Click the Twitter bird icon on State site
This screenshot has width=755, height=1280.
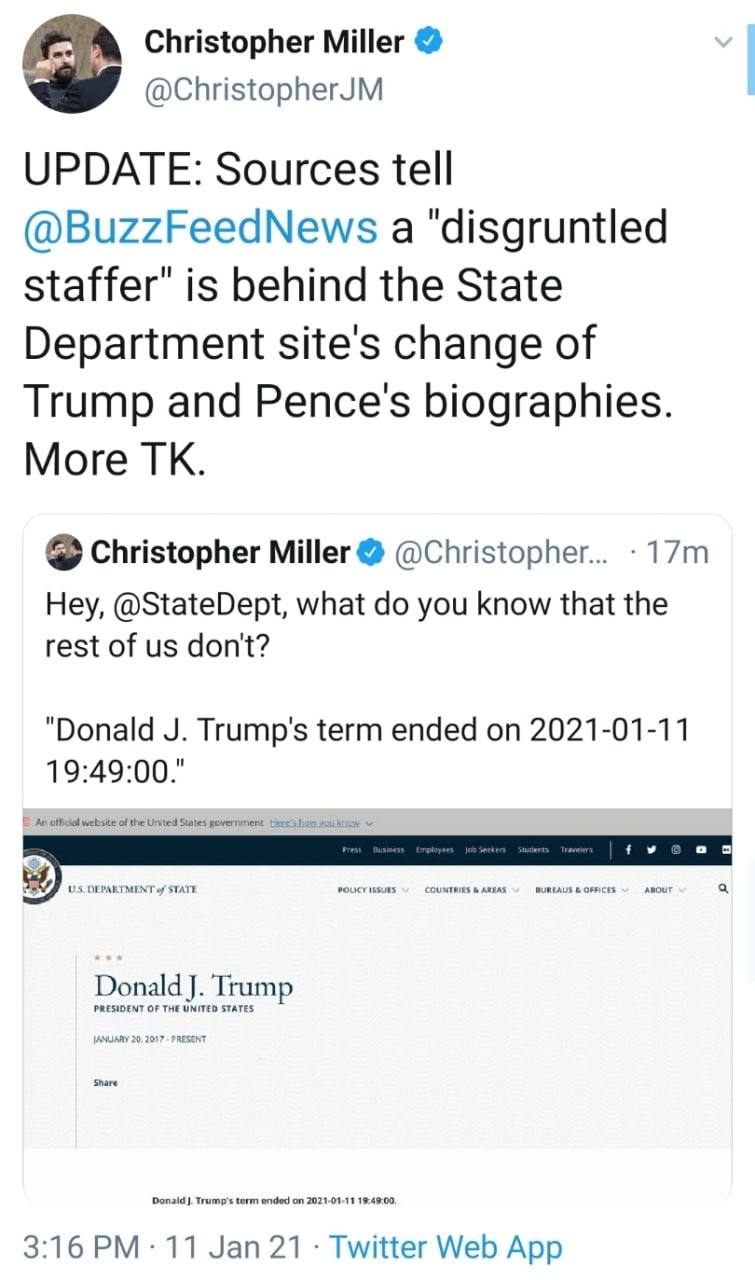[652, 850]
